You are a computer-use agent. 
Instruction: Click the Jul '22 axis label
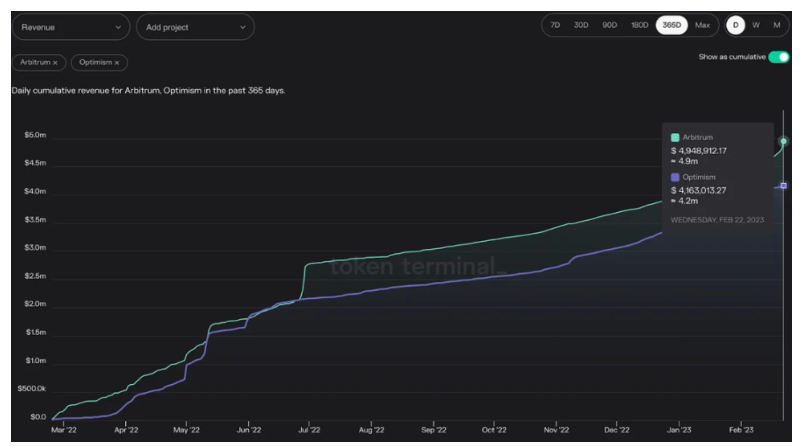(x=309, y=430)
